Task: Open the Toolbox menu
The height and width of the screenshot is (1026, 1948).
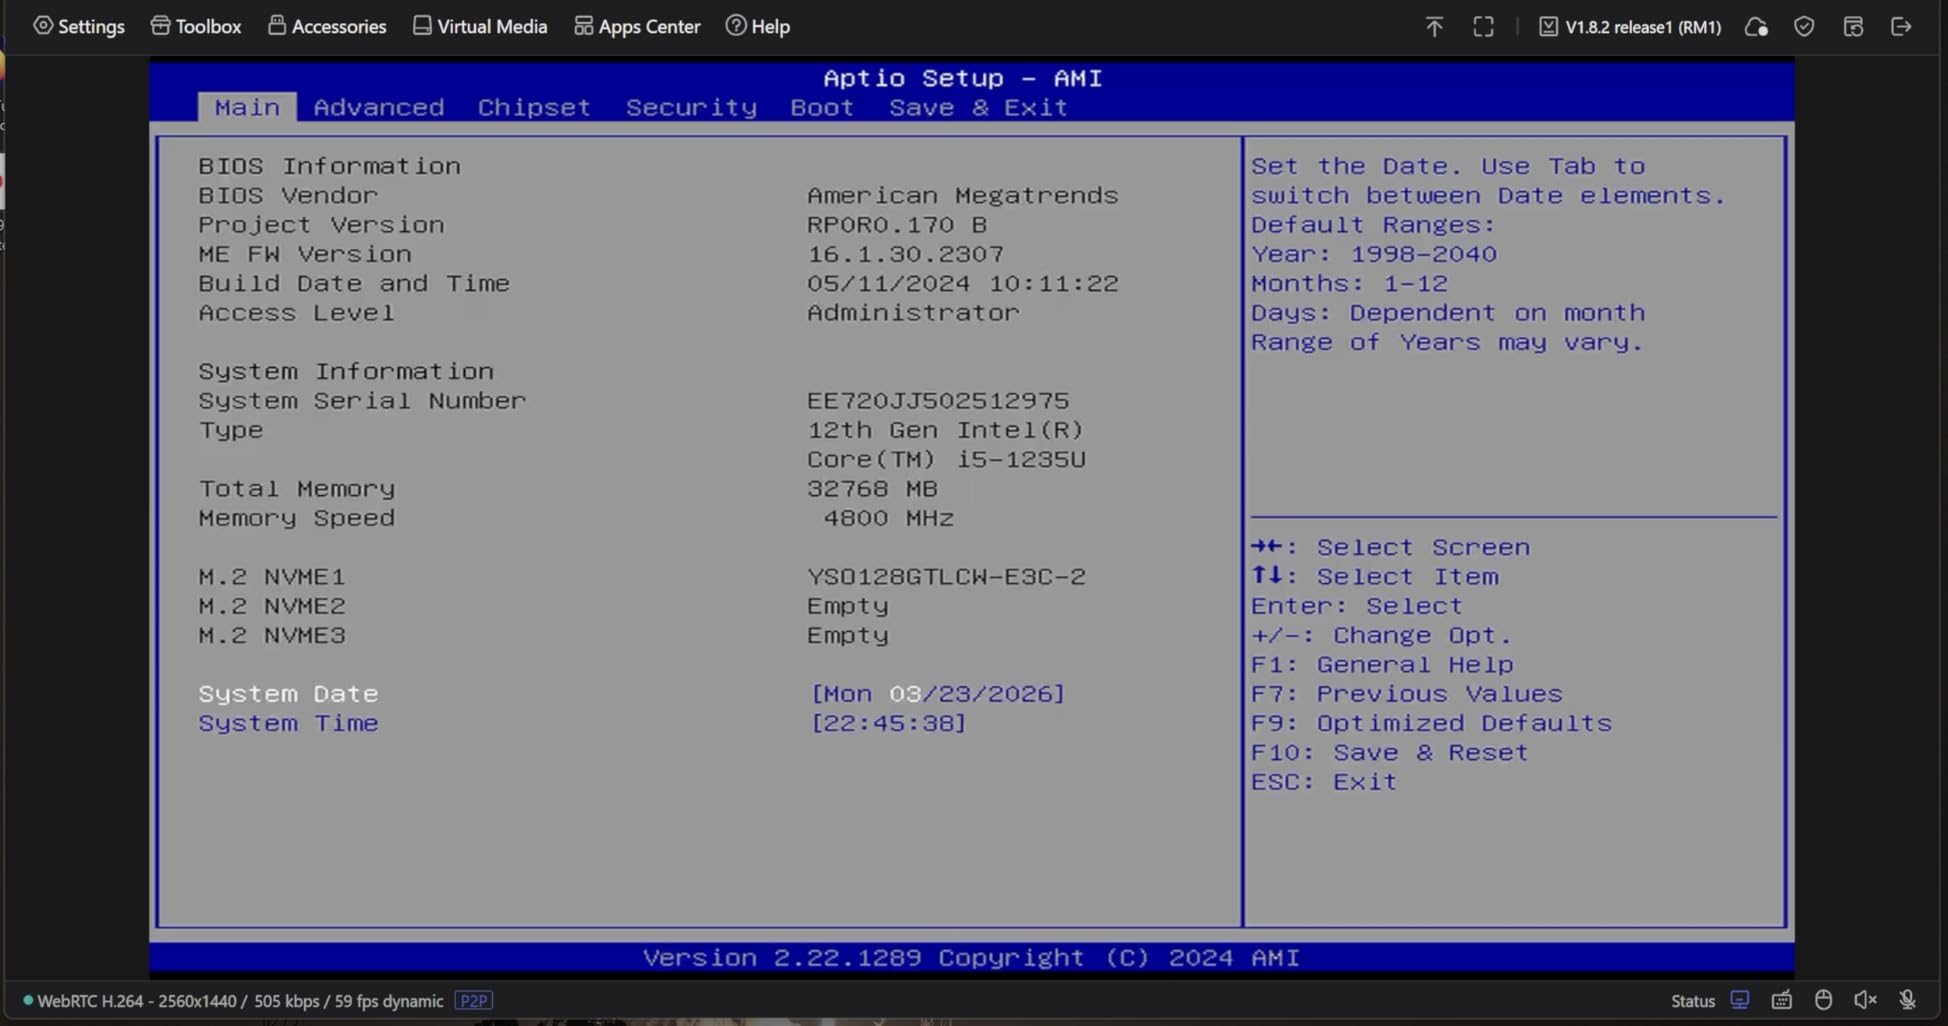Action: (196, 26)
